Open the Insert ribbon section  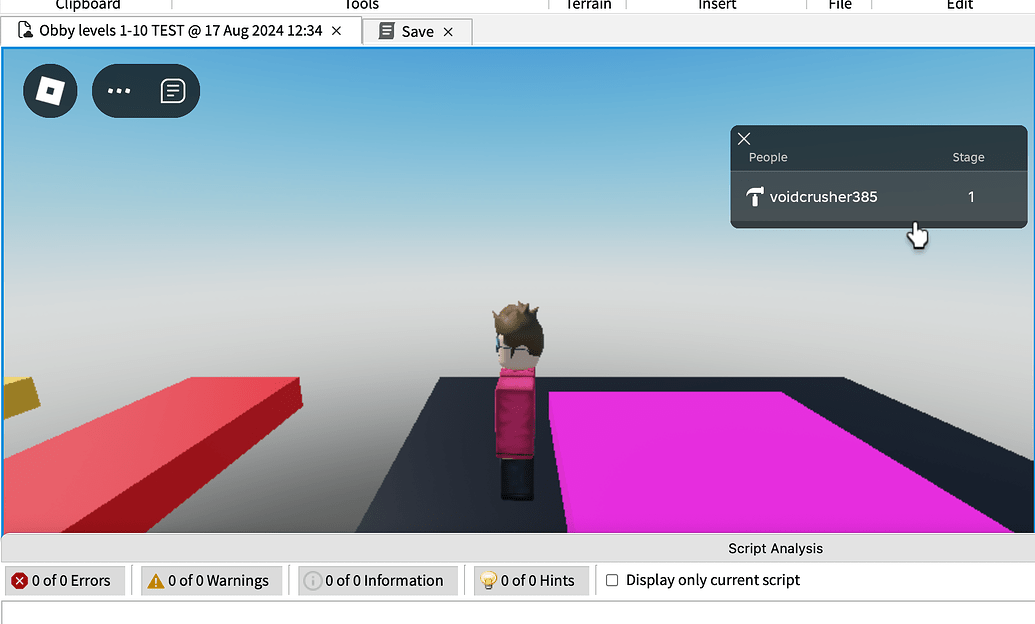click(x=717, y=6)
